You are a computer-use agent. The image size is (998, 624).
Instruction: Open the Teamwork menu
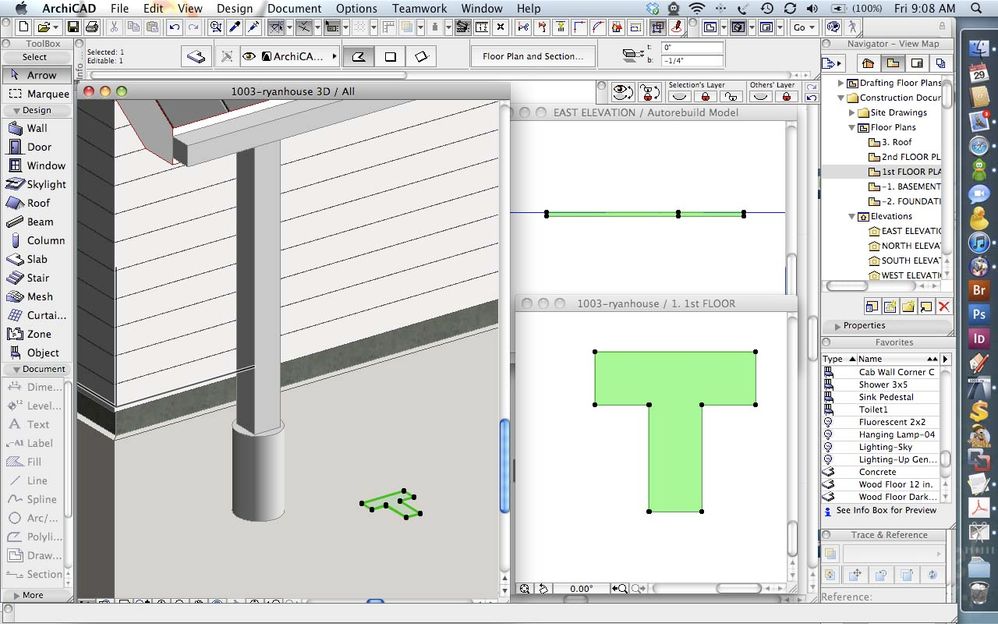point(419,8)
